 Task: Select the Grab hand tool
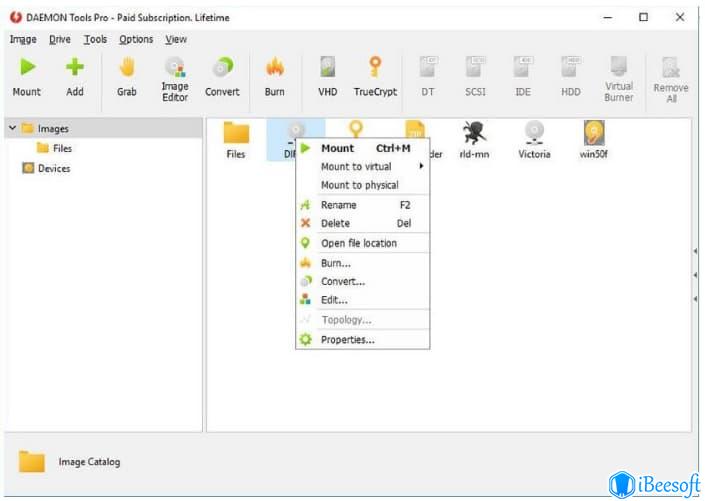pos(127,76)
